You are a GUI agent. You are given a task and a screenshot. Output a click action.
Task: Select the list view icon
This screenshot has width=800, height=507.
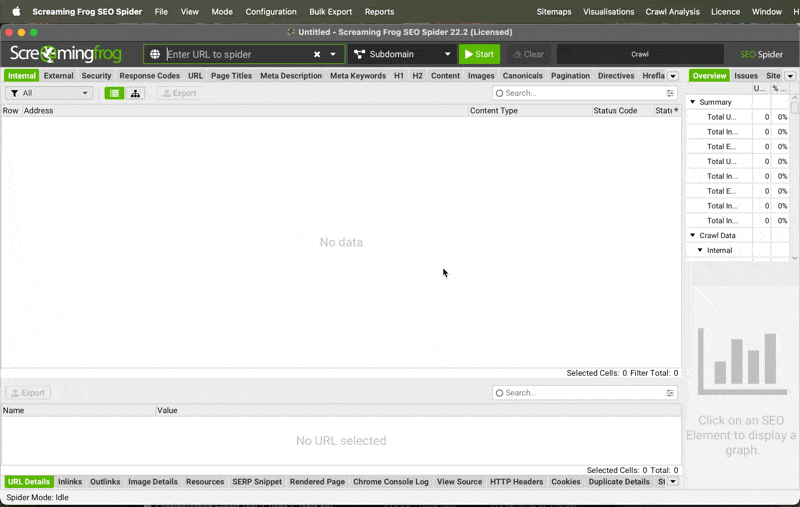[x=114, y=93]
